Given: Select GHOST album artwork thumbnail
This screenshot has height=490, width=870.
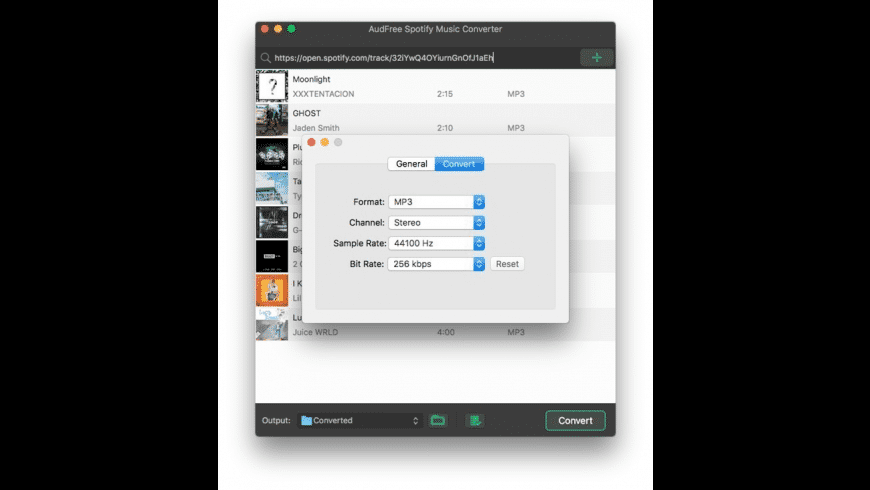Looking at the screenshot, I should point(272,120).
